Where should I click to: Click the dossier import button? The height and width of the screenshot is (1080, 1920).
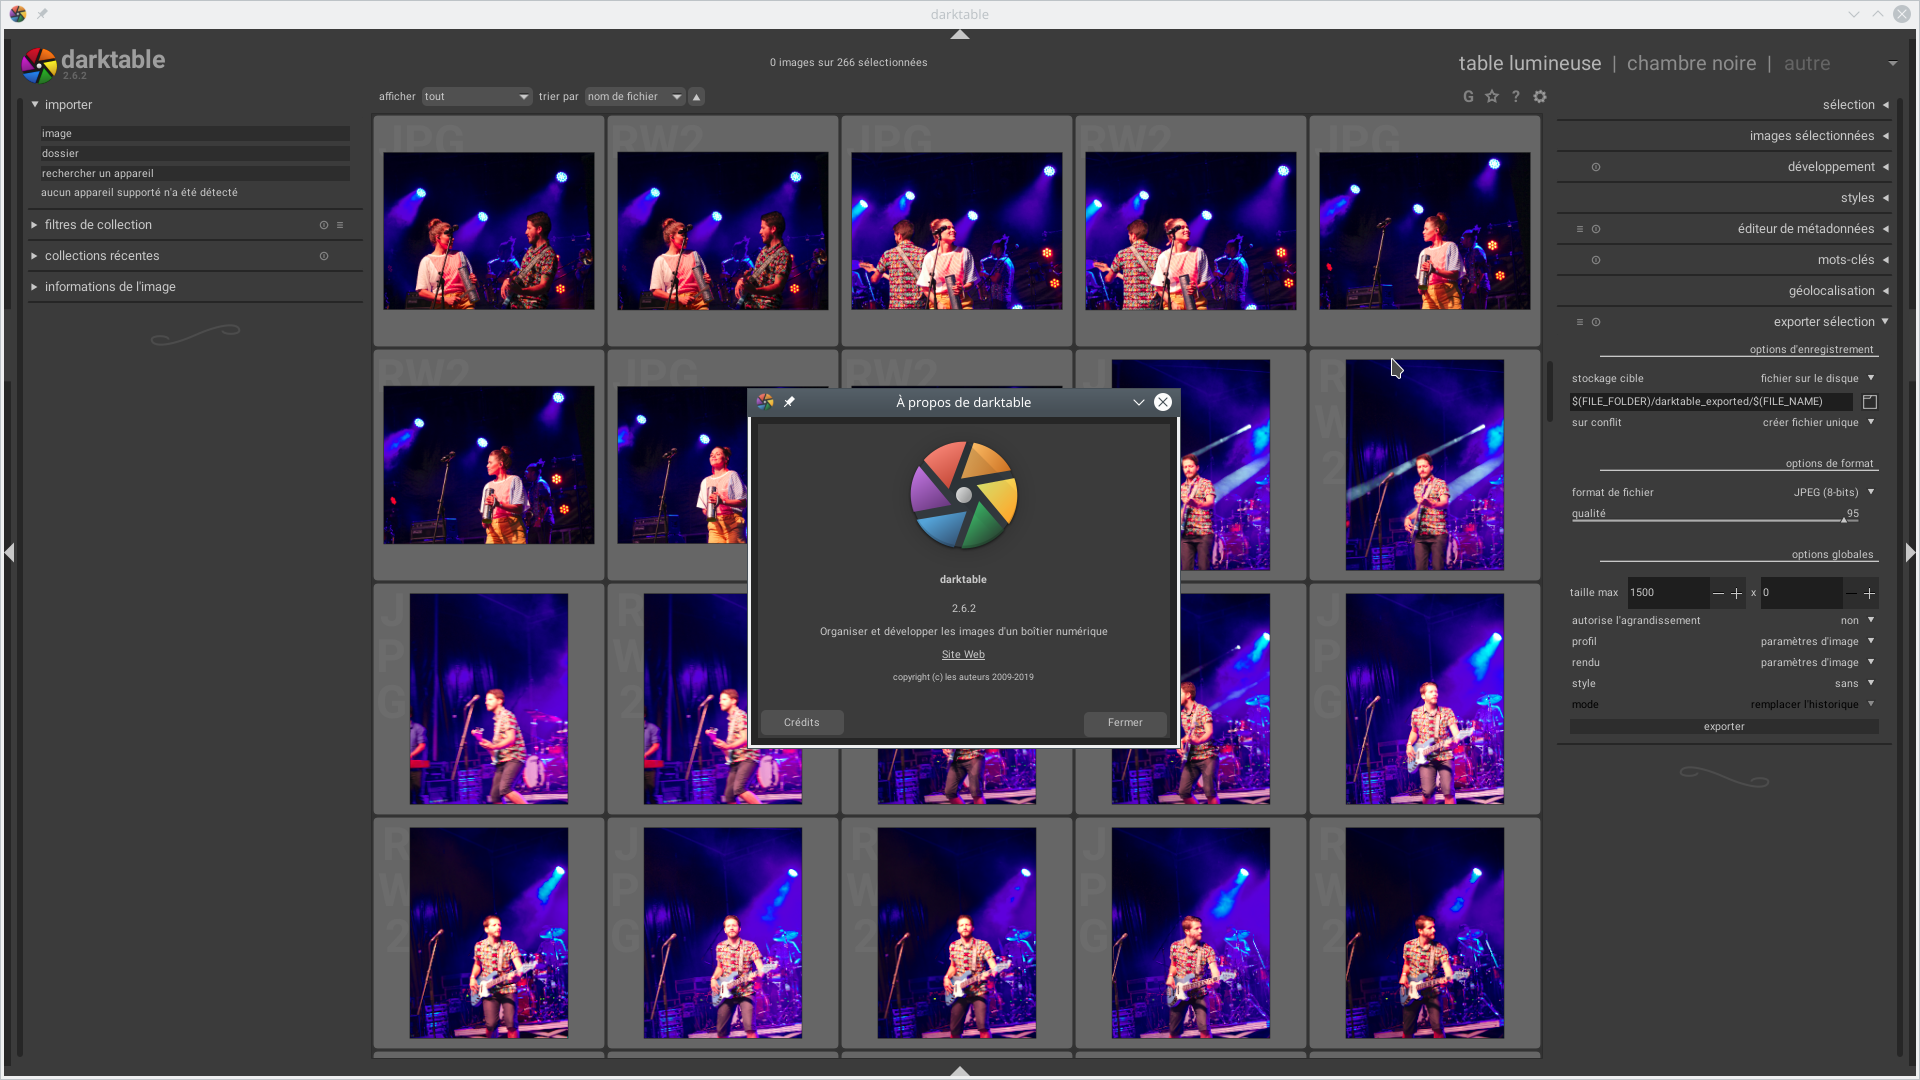(195, 154)
